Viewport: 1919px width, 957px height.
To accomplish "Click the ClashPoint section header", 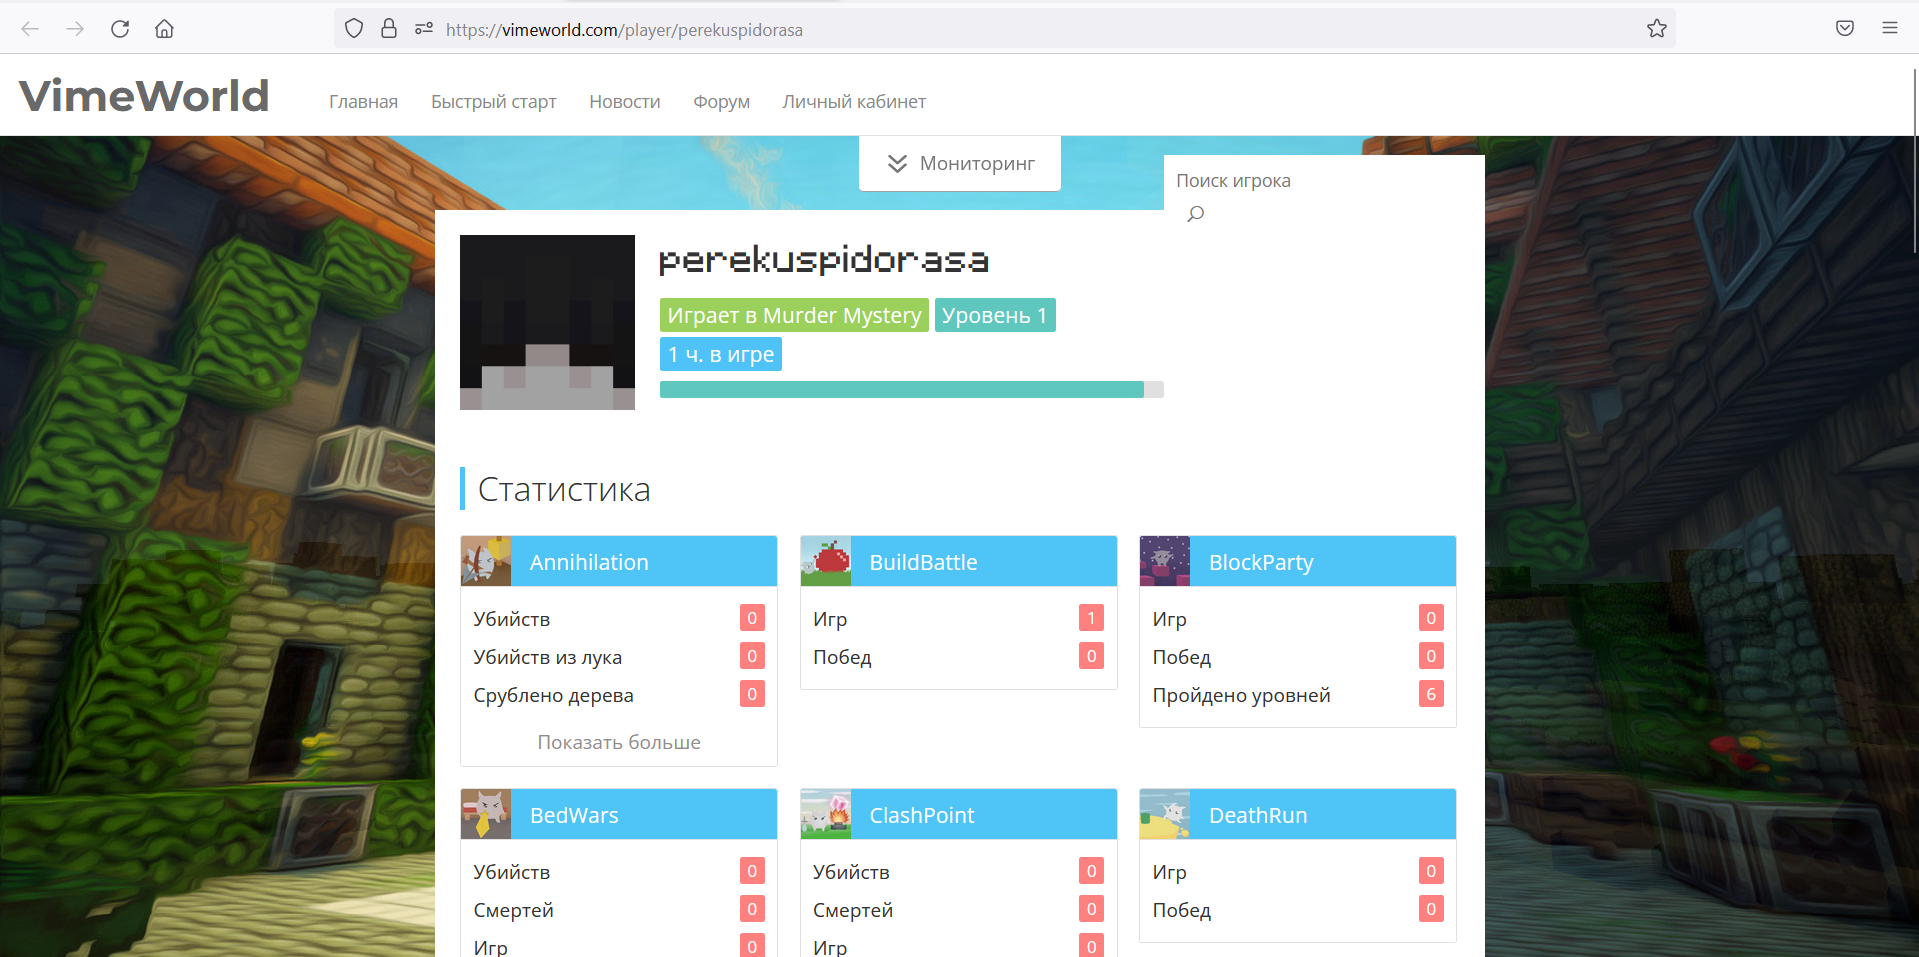I will click(959, 814).
